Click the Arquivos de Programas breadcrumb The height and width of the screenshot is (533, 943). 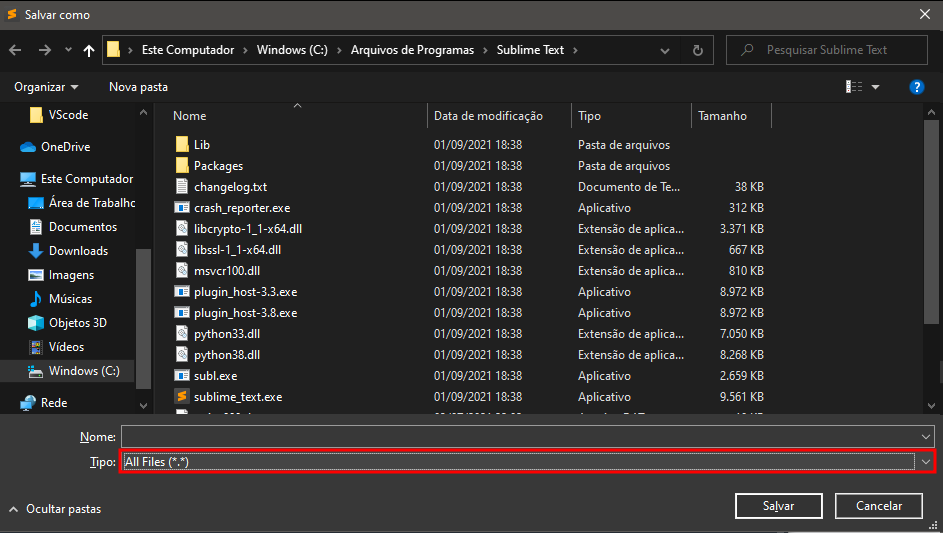coord(413,51)
